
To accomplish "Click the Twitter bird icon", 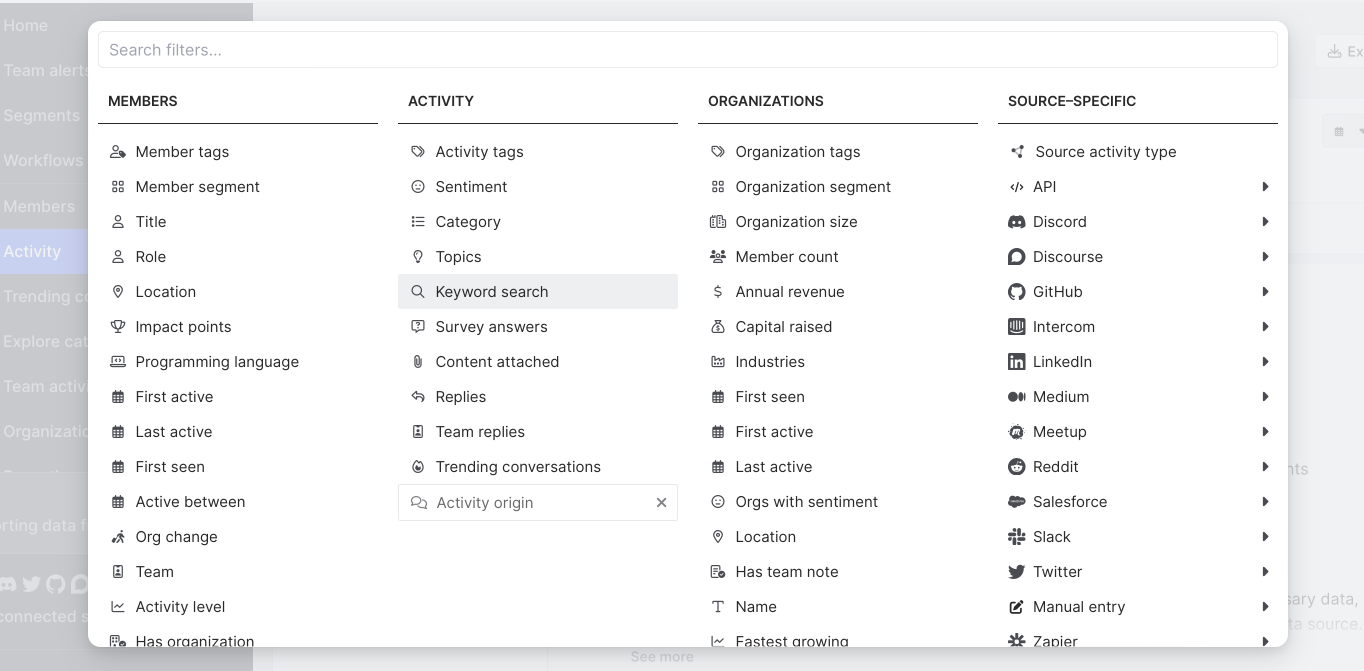I will tap(1017, 572).
